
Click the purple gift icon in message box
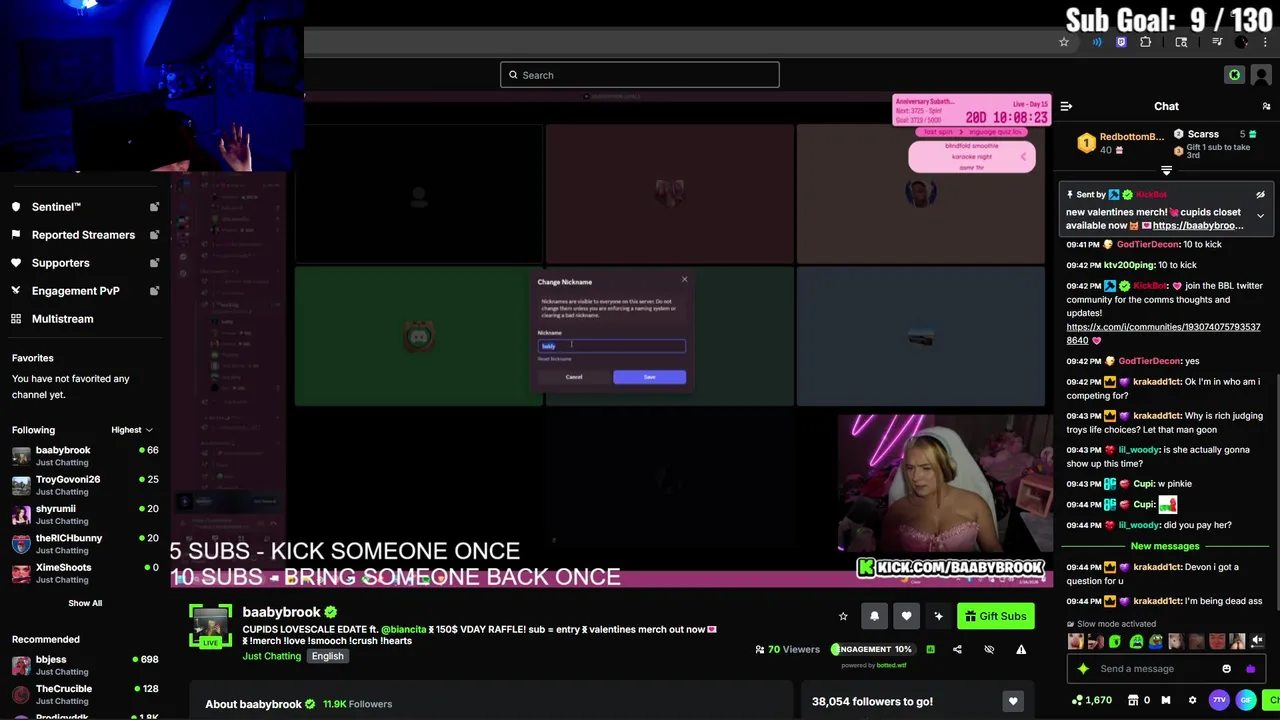tap(1250, 669)
